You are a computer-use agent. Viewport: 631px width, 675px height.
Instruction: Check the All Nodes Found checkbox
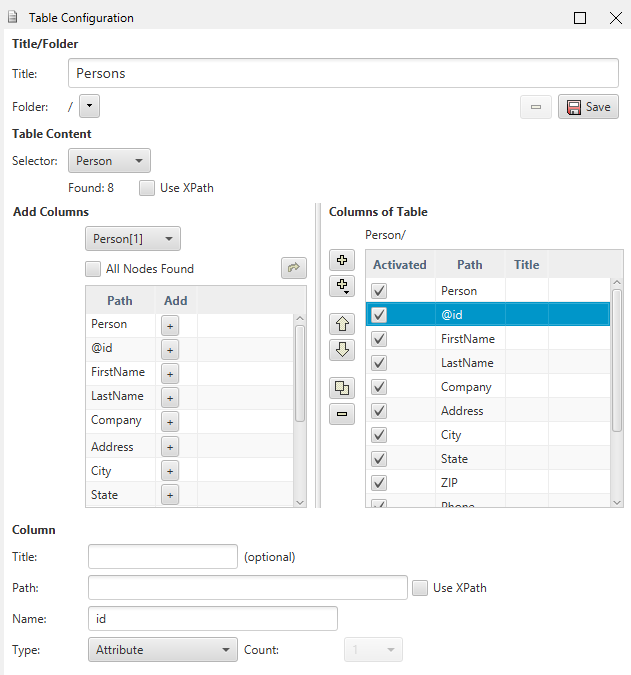click(94, 268)
